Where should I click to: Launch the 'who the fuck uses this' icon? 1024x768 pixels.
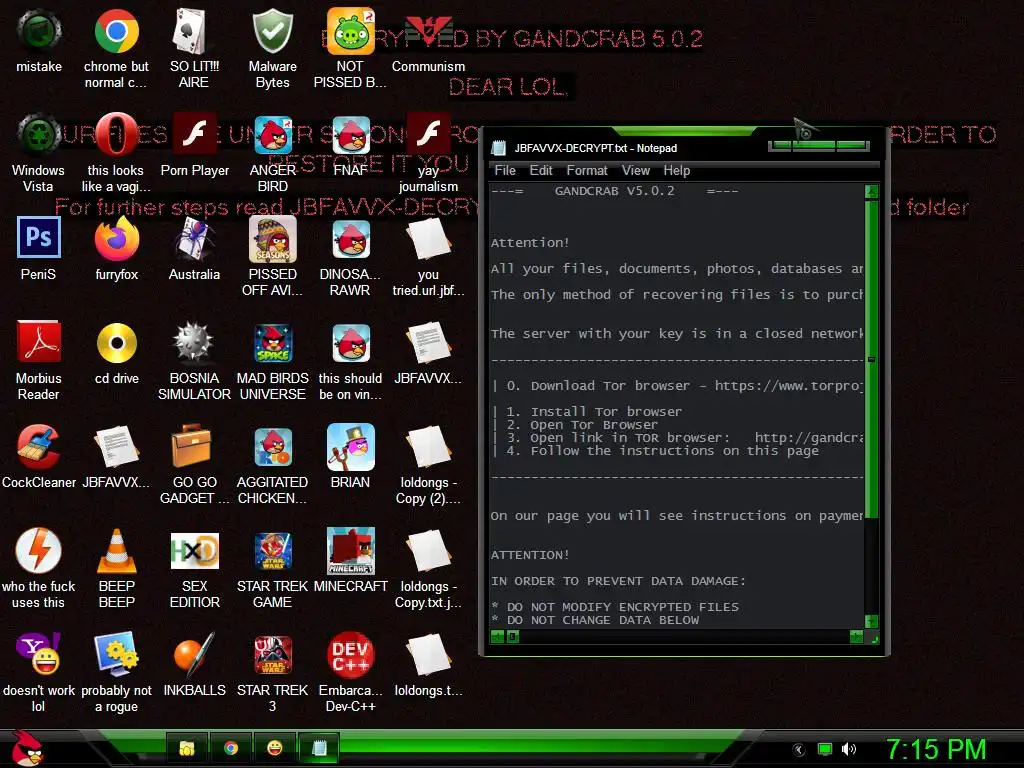click(39, 551)
